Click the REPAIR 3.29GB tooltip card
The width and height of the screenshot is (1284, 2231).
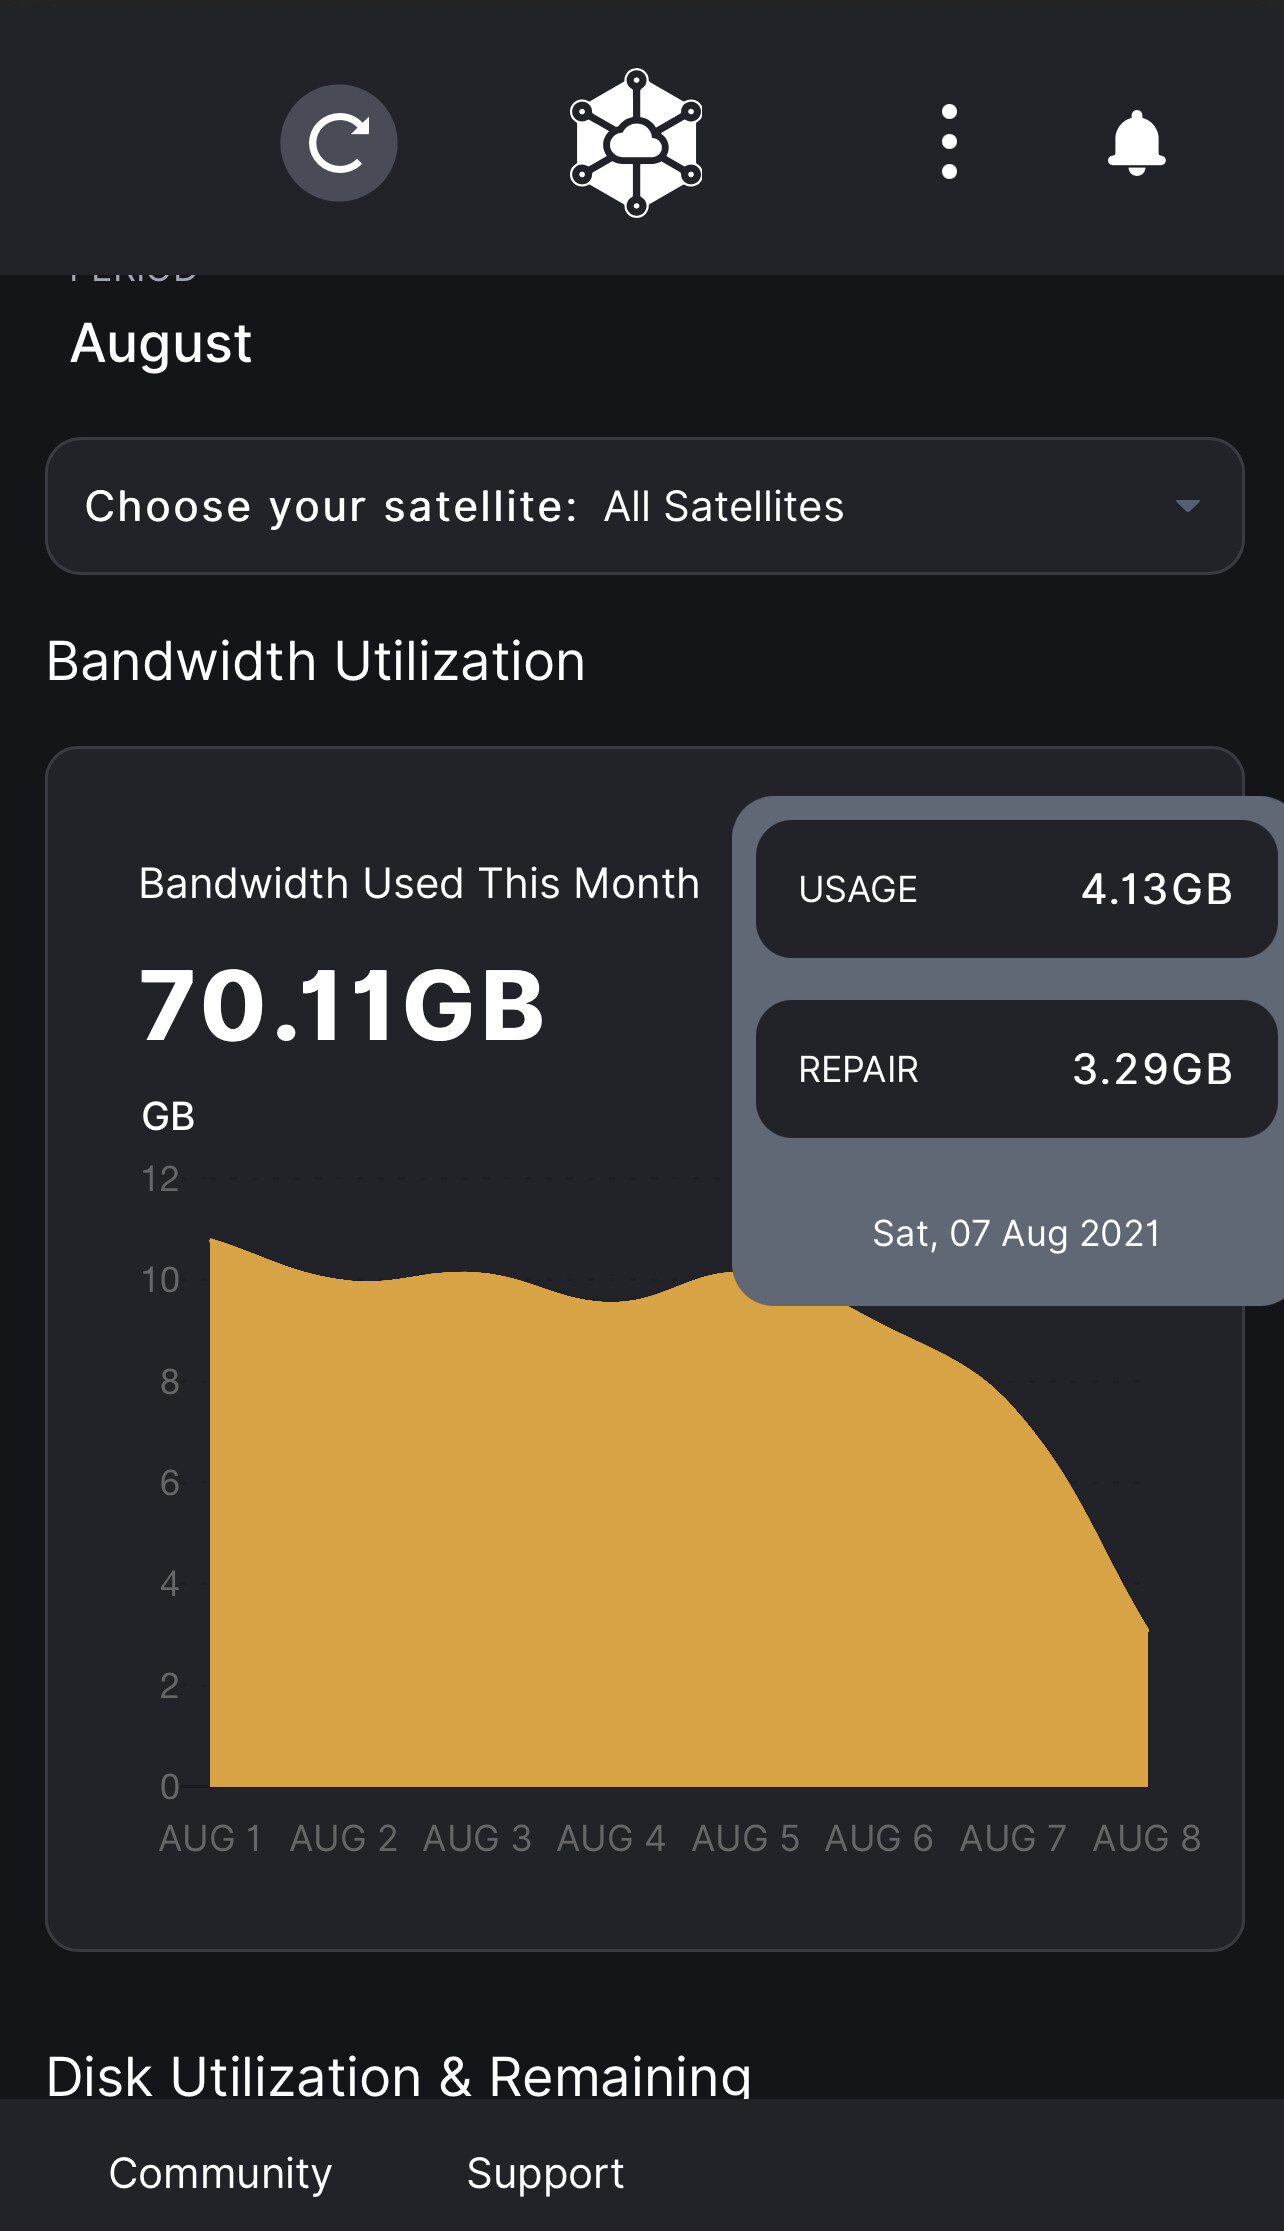[x=1015, y=1069]
